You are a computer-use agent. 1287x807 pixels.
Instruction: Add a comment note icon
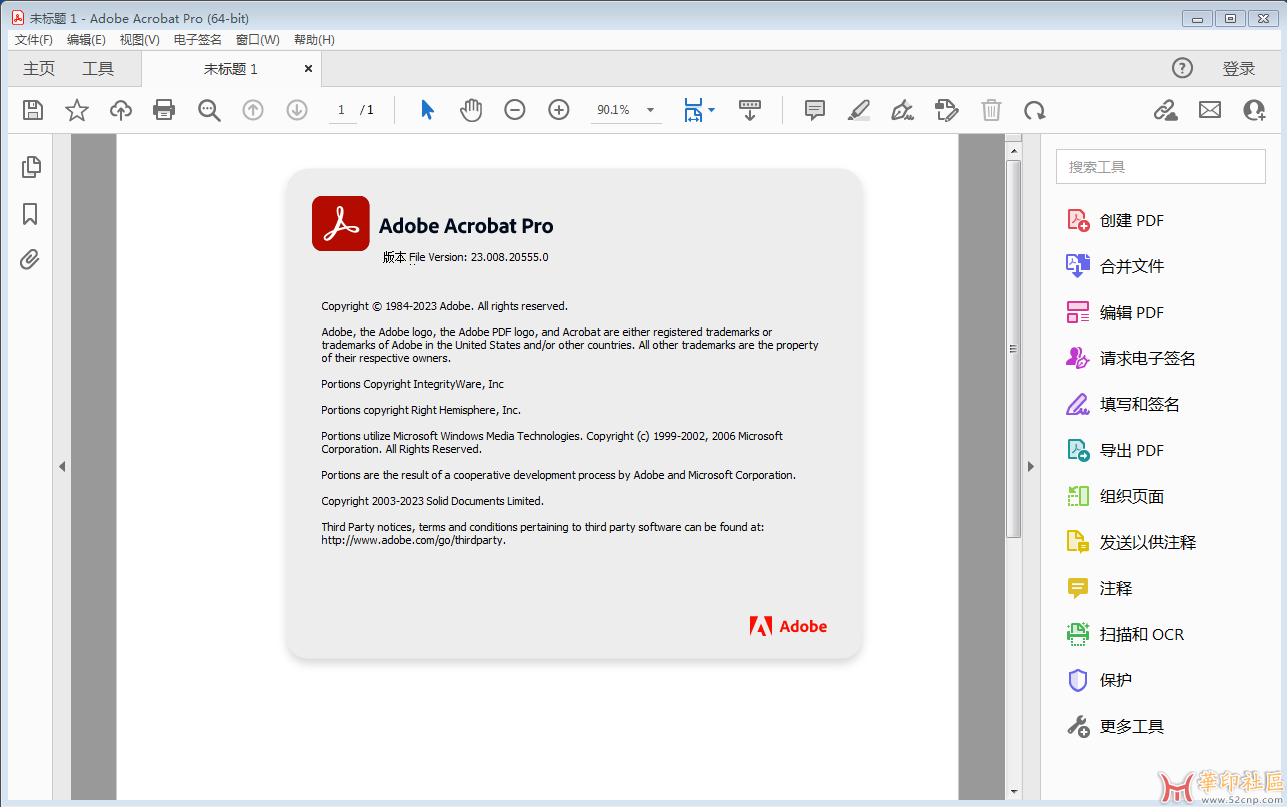point(815,110)
